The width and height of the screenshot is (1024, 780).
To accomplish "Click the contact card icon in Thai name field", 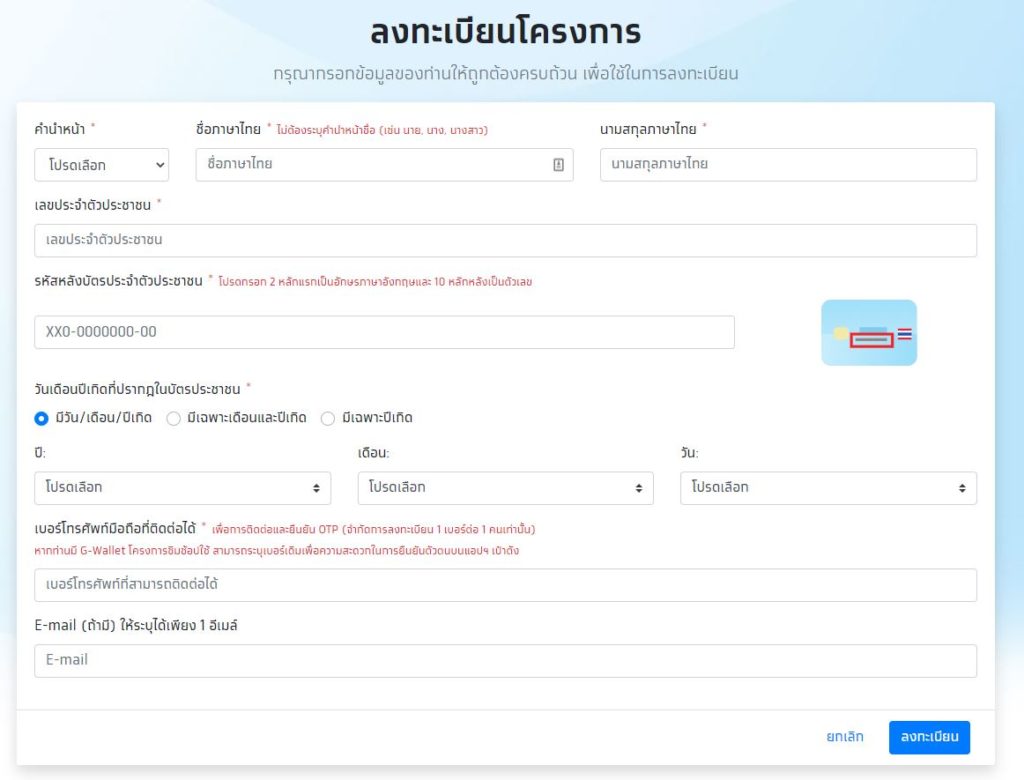I will point(558,165).
